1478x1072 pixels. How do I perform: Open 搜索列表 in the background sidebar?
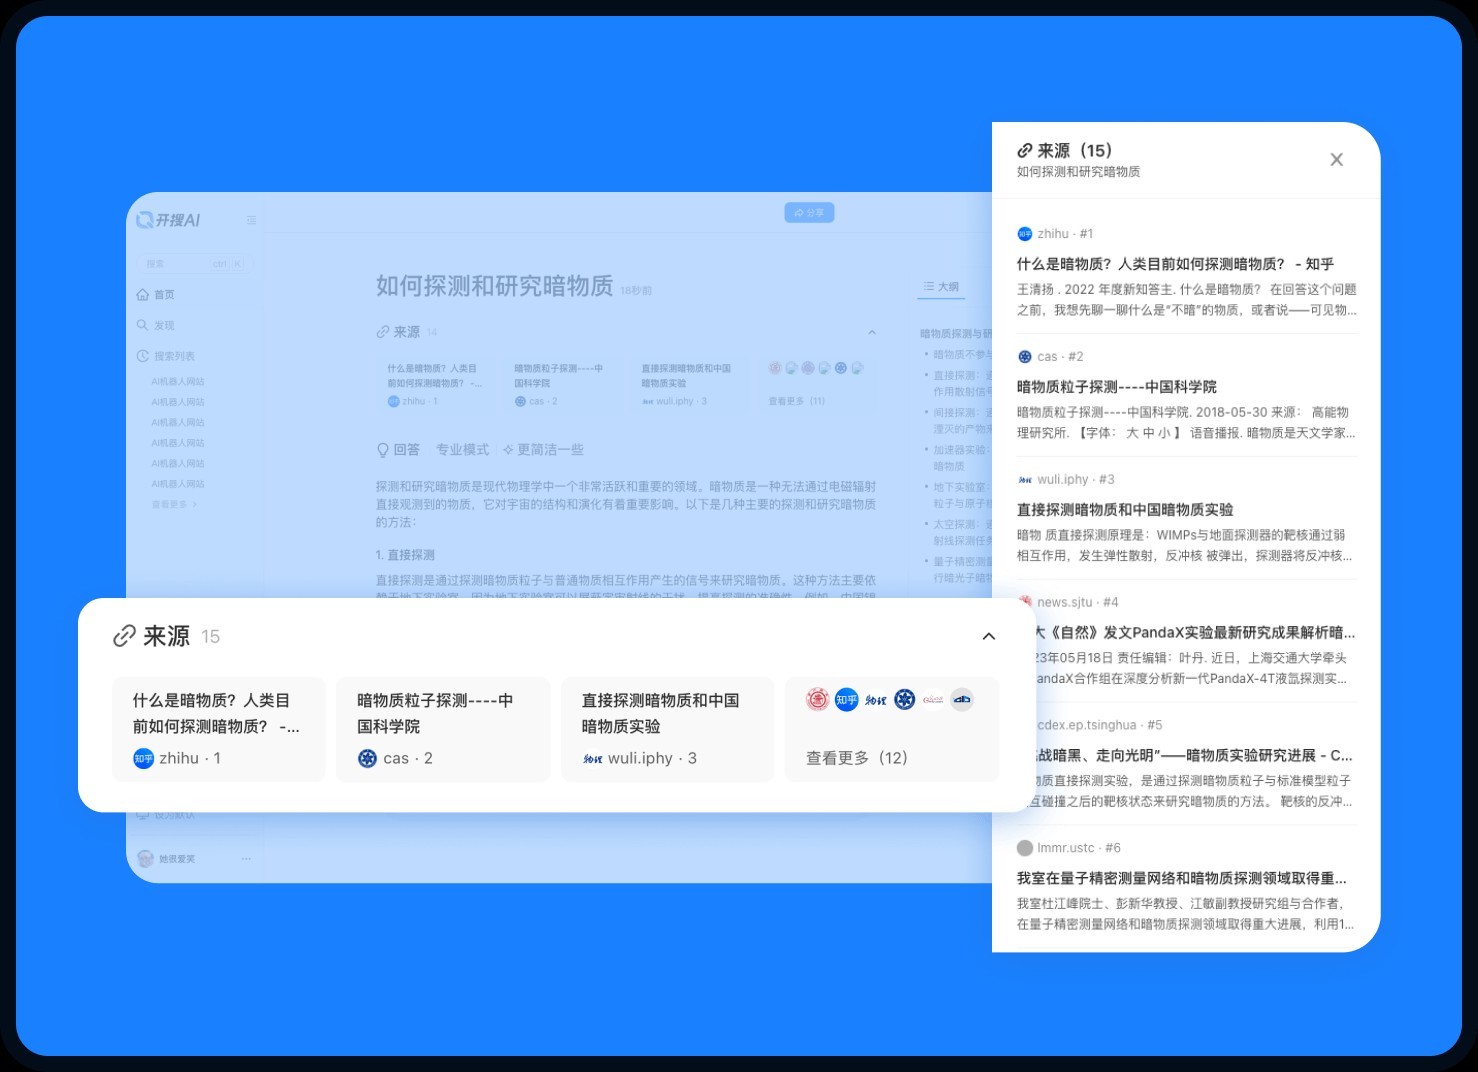pyautogui.click(x=166, y=356)
